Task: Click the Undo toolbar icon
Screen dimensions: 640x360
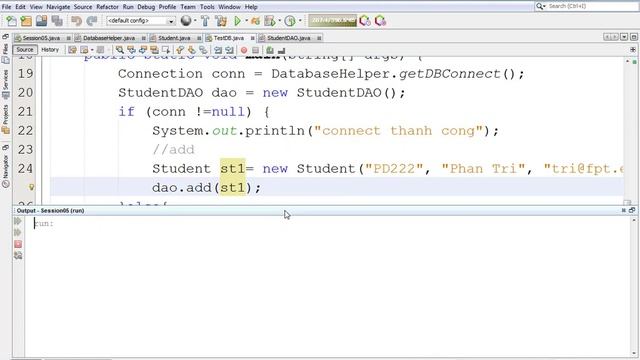Action: coord(76,21)
